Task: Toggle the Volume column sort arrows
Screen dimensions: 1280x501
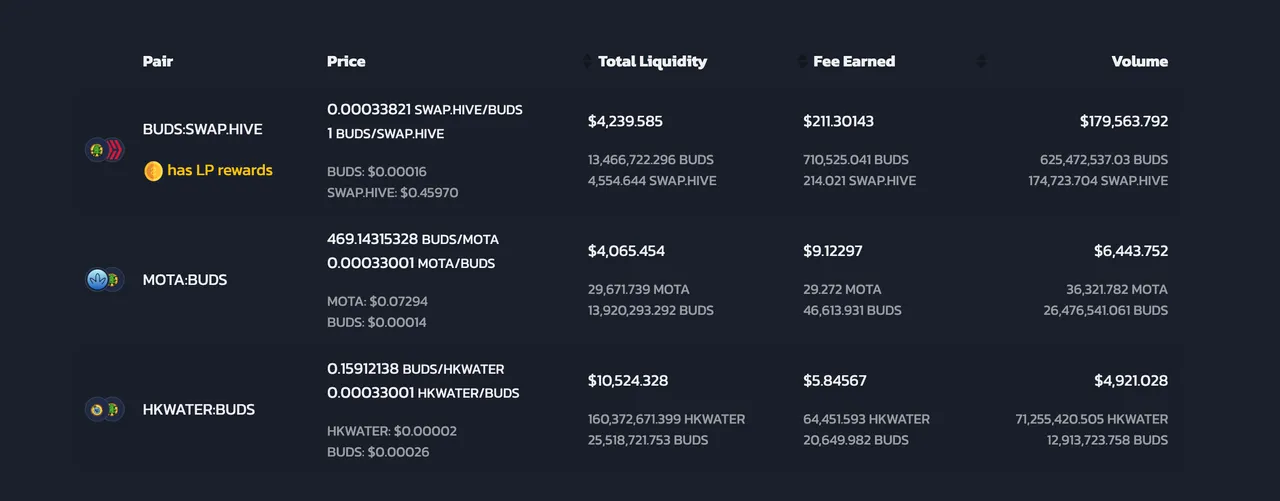Action: [981, 62]
